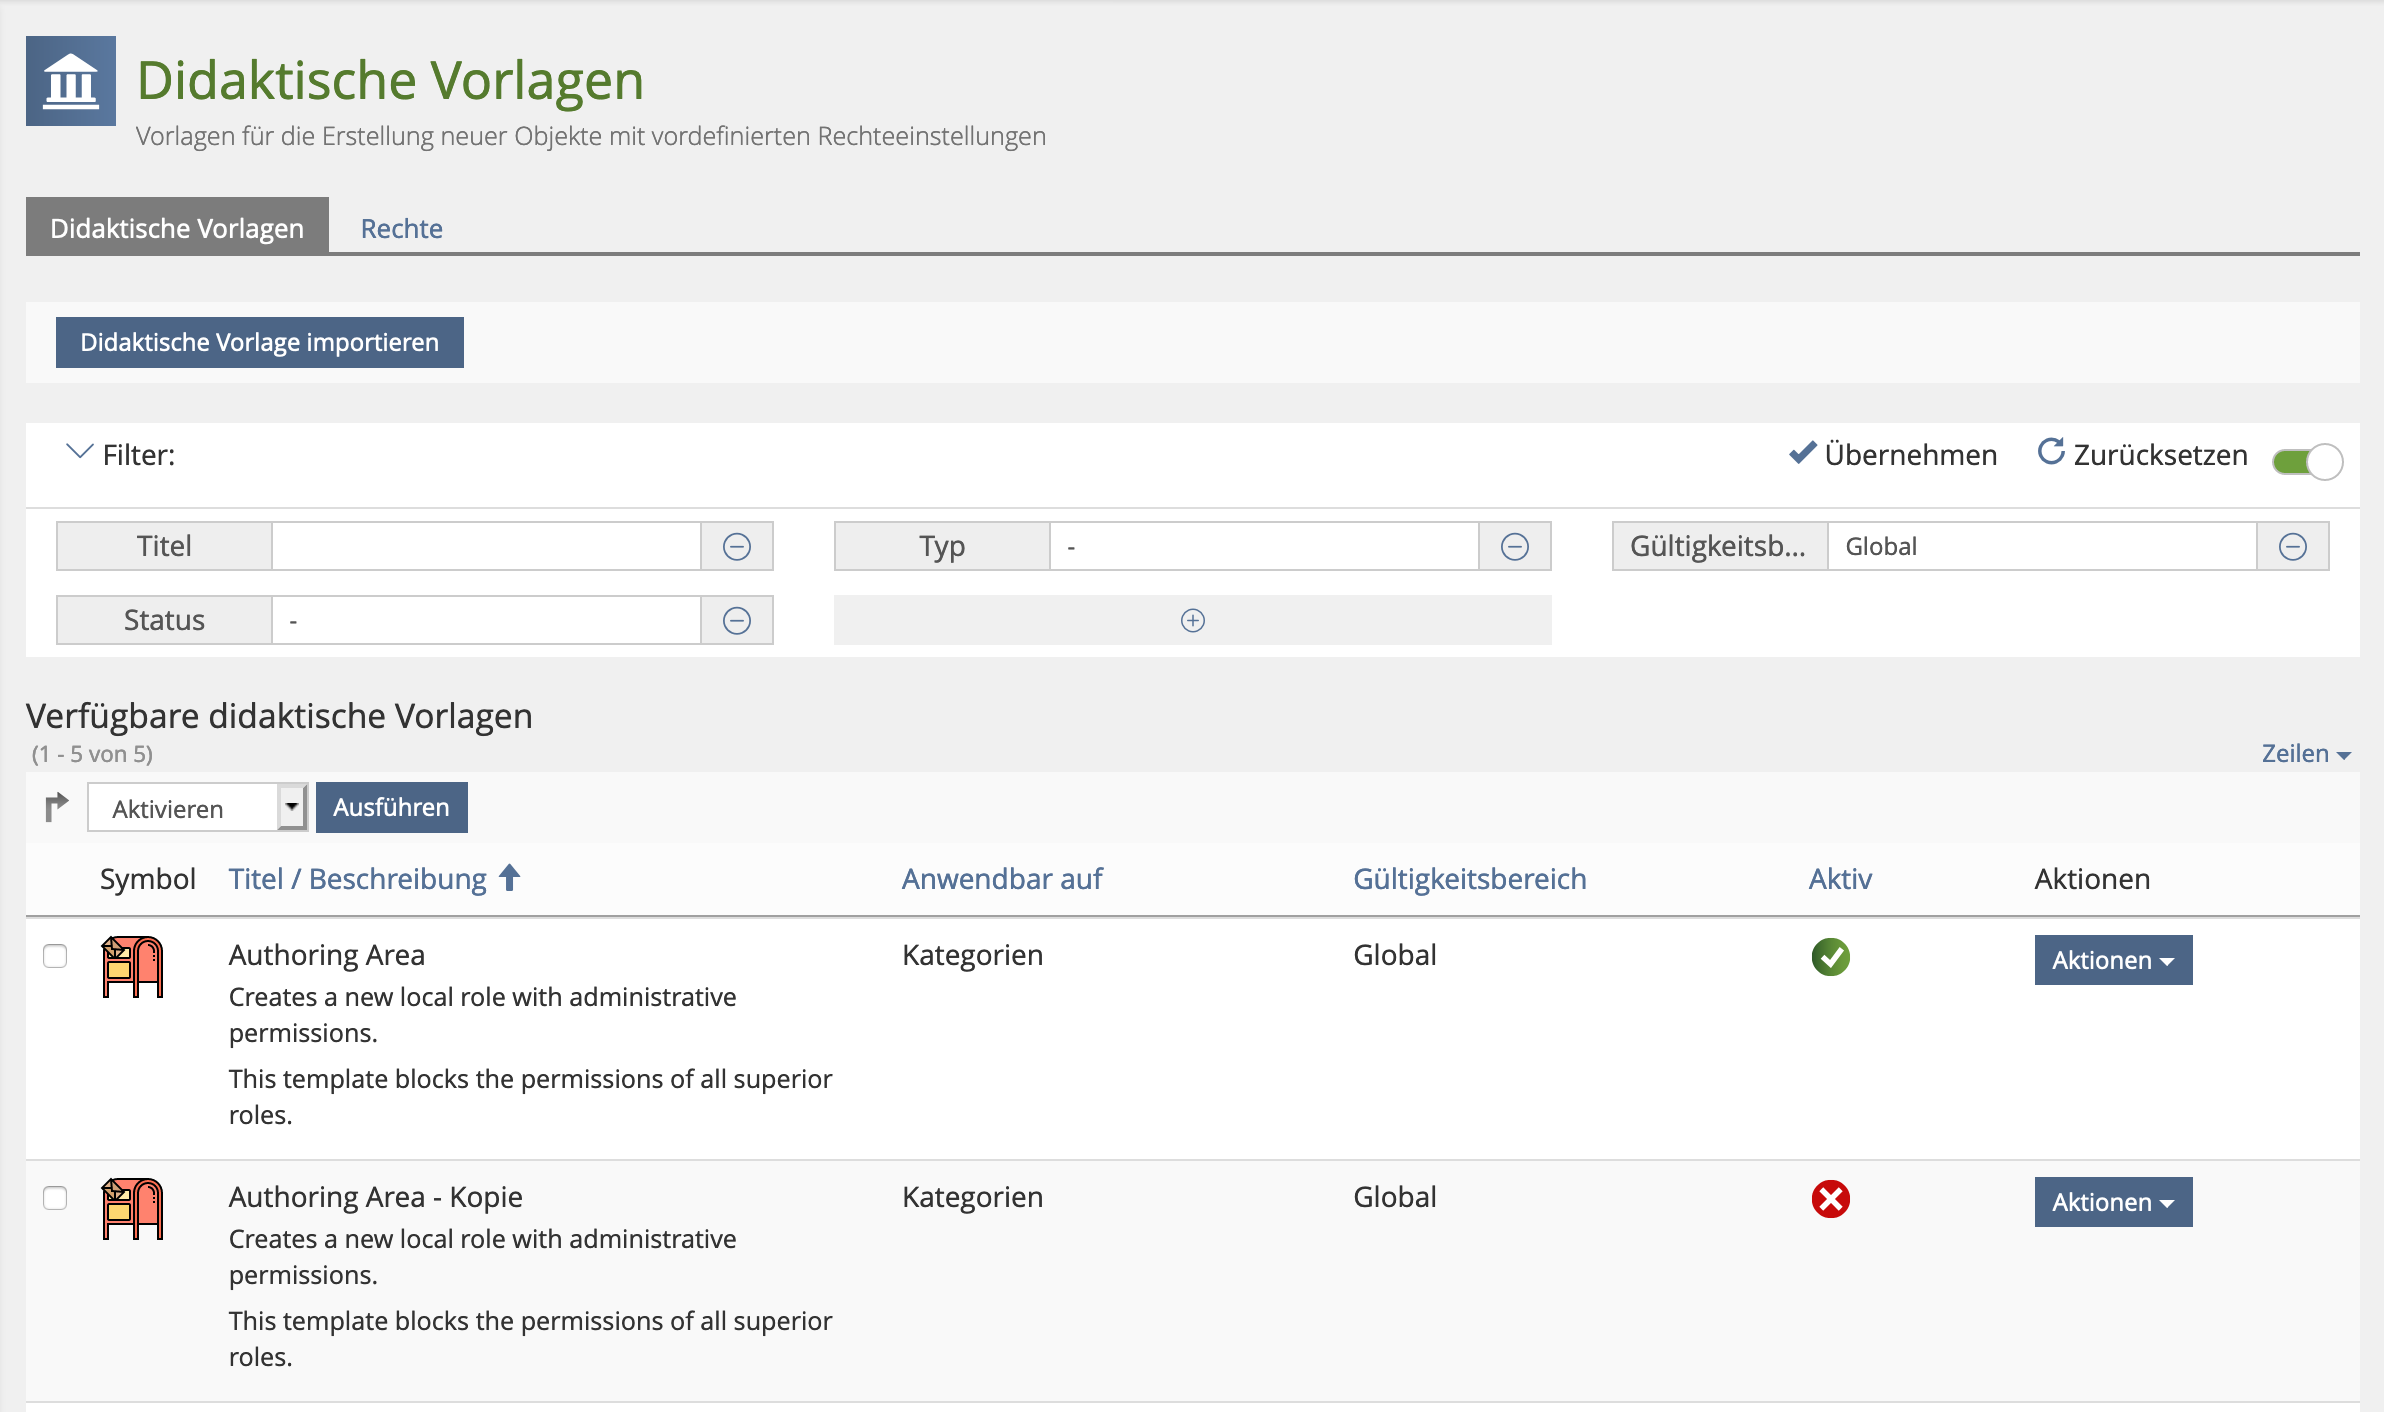Image resolution: width=2384 pixels, height=1412 pixels.
Task: Remove the Typ filter via minus icon
Action: (x=1515, y=547)
